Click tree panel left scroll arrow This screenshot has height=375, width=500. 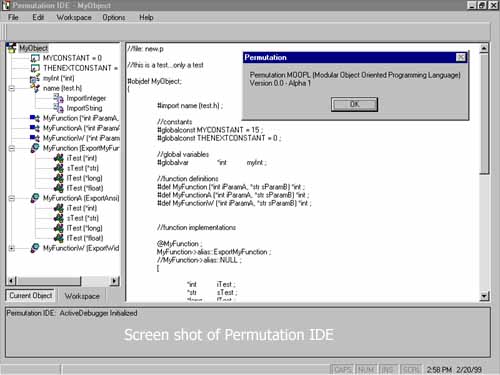coord(11,281)
